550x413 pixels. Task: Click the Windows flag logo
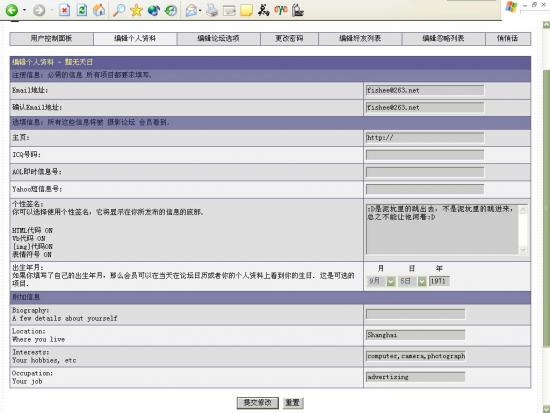tap(511, 7)
